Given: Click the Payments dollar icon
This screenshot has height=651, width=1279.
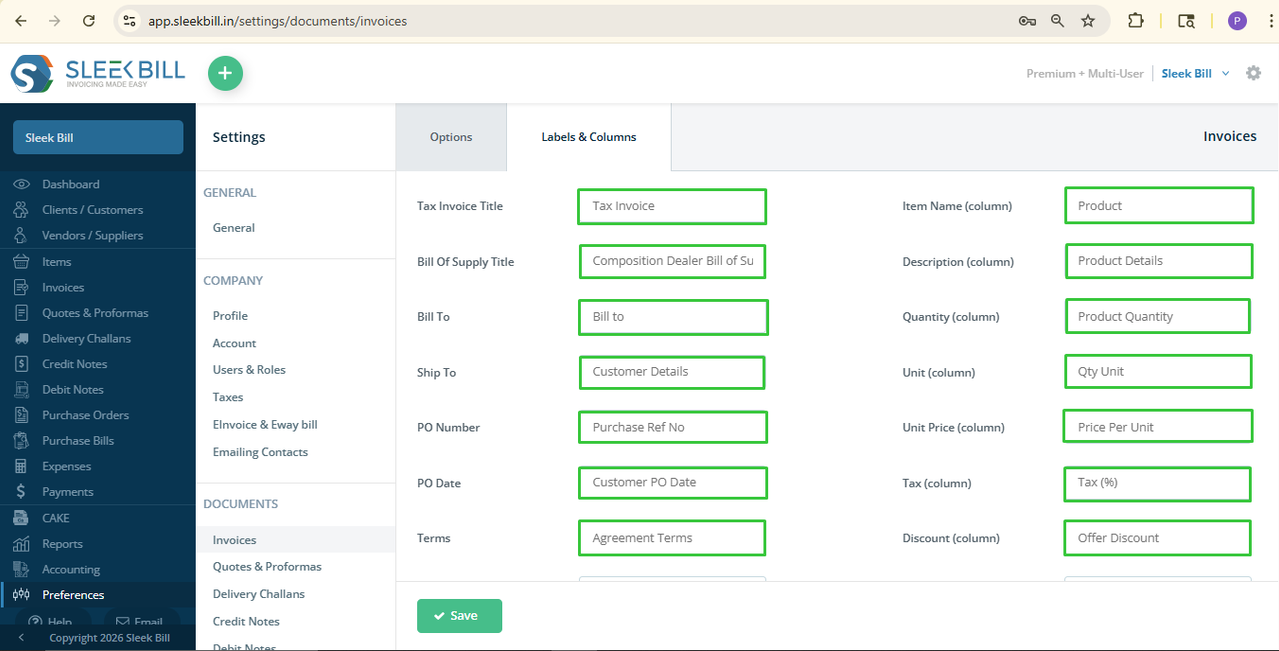Looking at the screenshot, I should click(21, 492).
